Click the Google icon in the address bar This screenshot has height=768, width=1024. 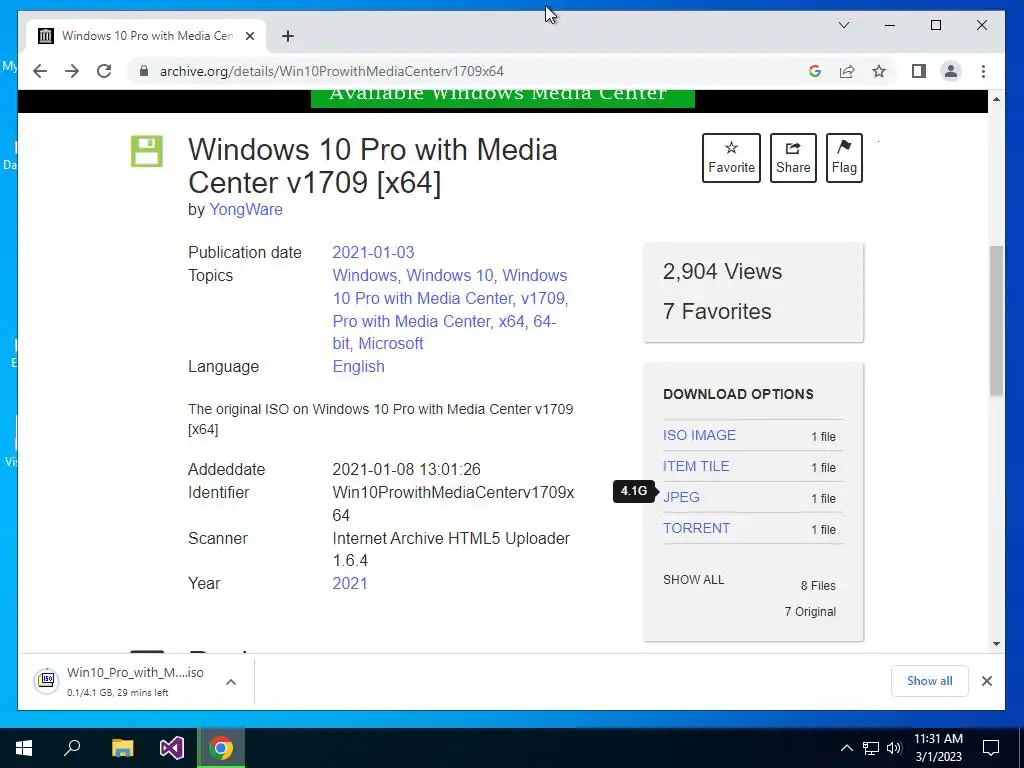click(x=814, y=71)
